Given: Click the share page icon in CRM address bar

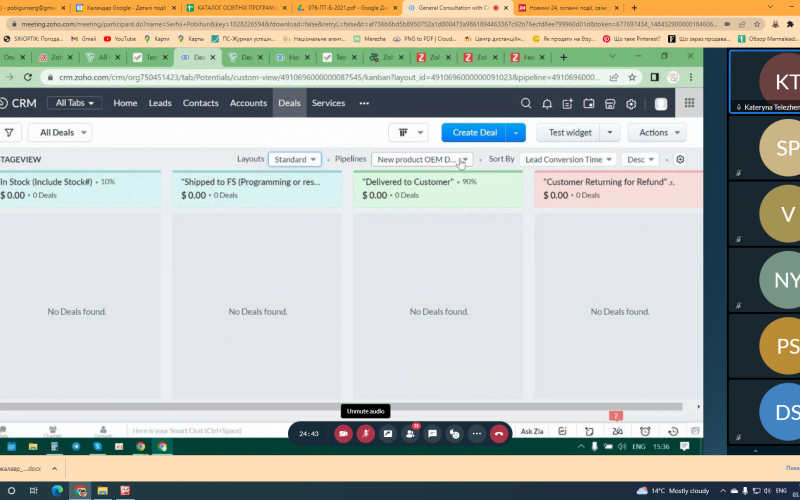Looking at the screenshot, I should [x=614, y=77].
